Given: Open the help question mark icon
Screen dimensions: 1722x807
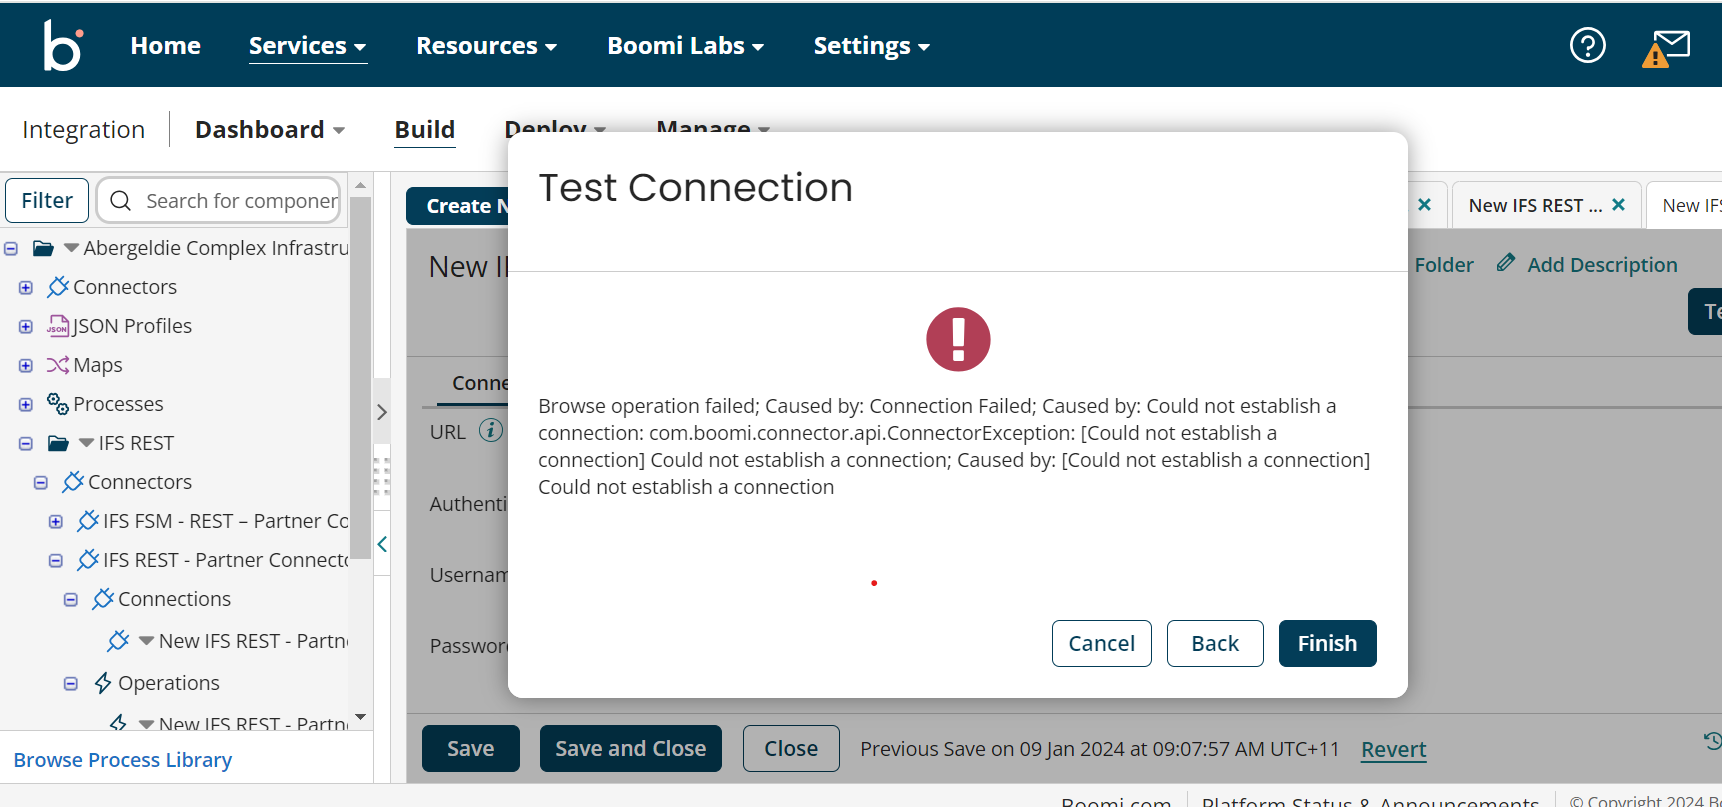Looking at the screenshot, I should click(x=1587, y=45).
